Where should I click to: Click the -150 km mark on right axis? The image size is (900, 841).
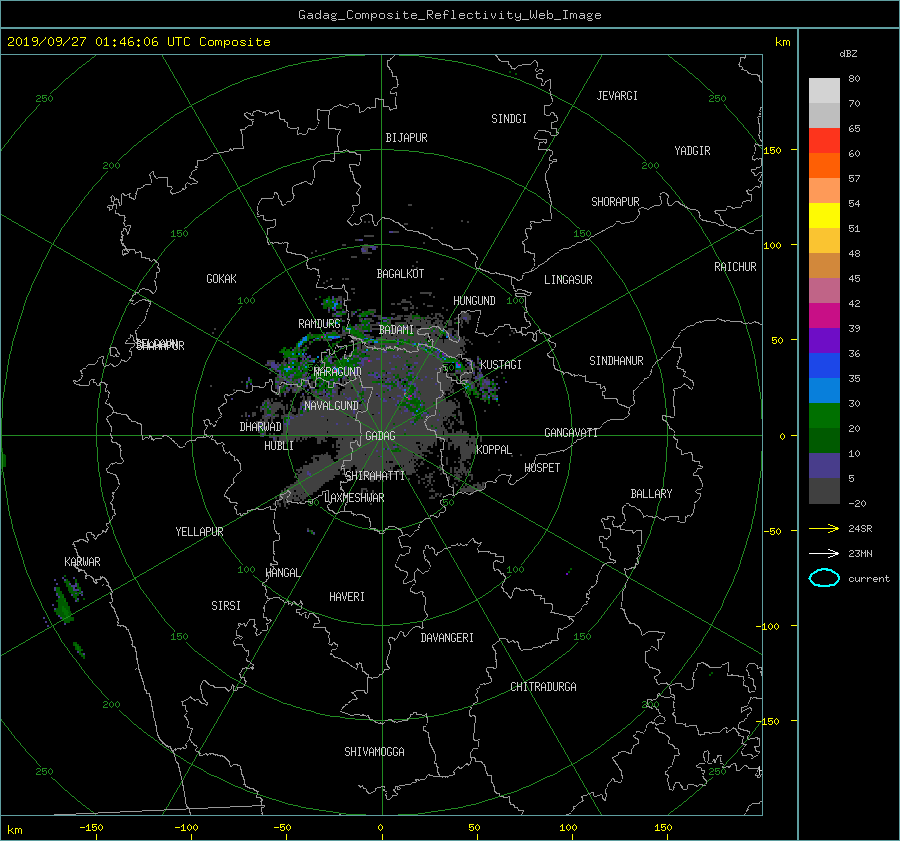coord(769,721)
